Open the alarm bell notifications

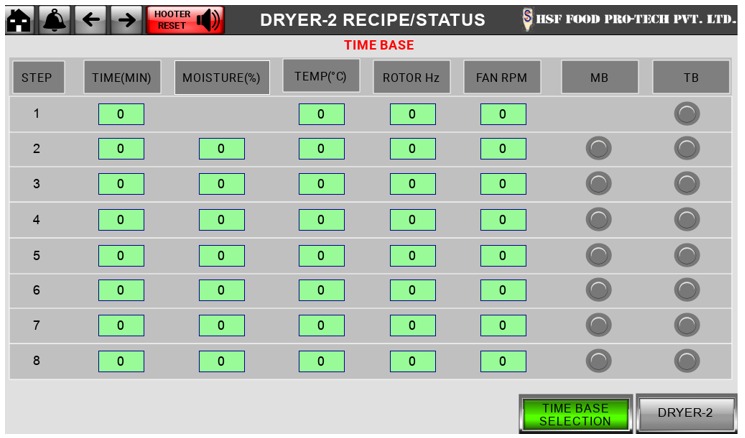[x=54, y=19]
